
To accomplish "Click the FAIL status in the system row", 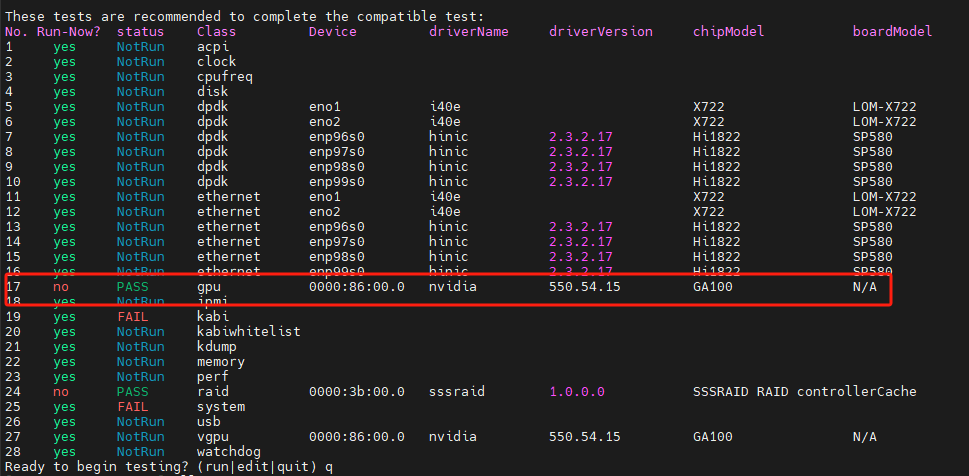I will coord(132,406).
